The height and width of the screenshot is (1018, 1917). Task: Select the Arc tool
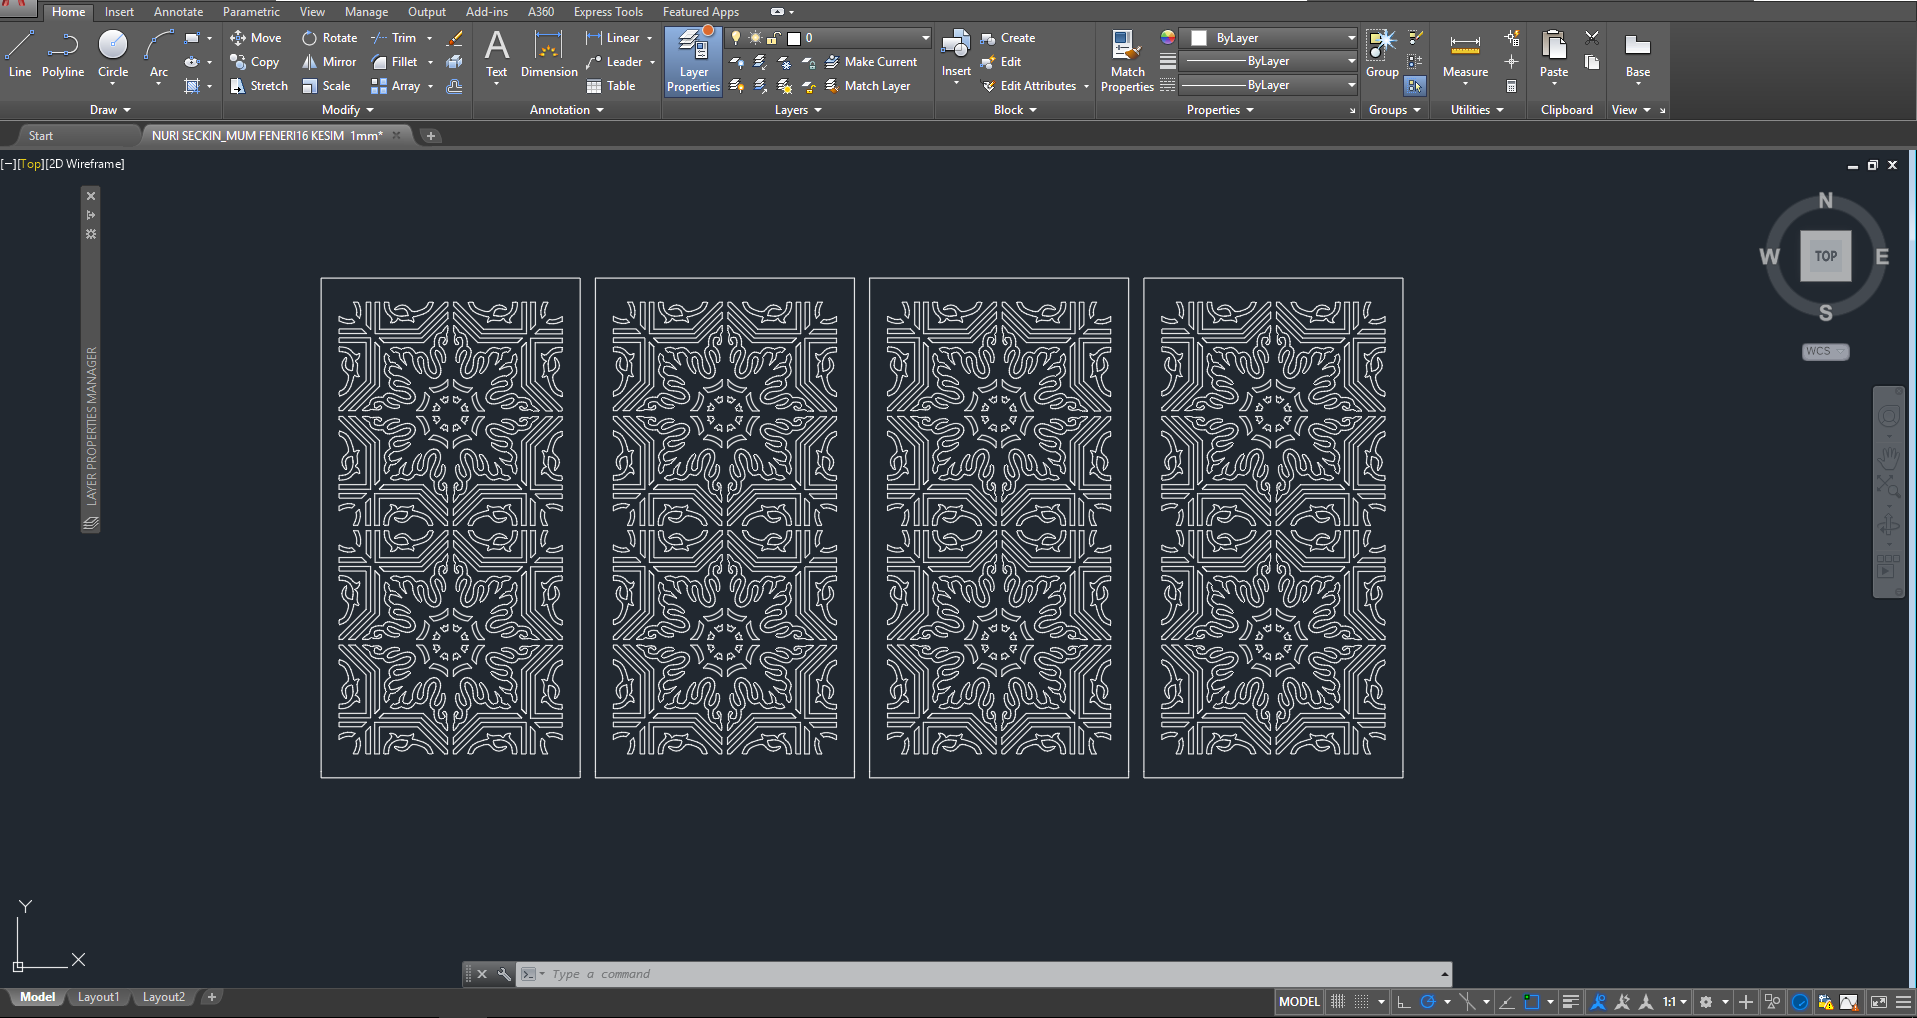(x=158, y=54)
